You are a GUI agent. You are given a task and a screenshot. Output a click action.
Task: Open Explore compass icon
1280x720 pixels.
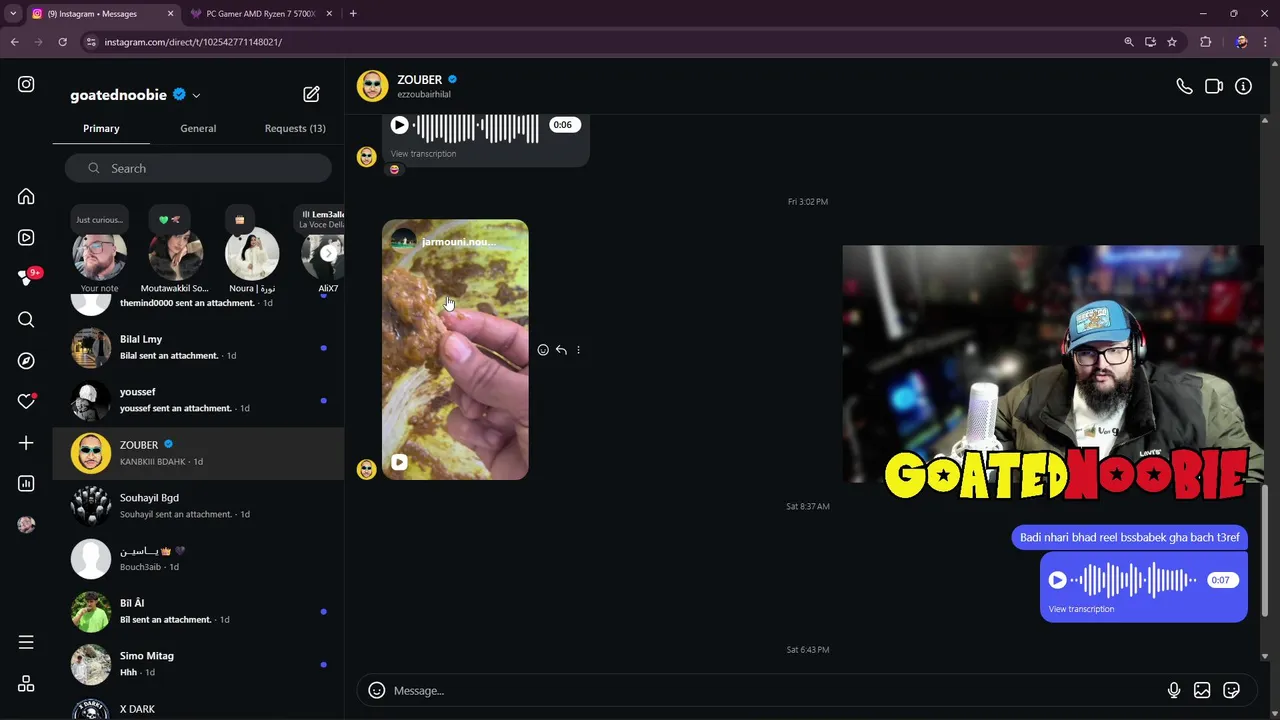[26, 361]
